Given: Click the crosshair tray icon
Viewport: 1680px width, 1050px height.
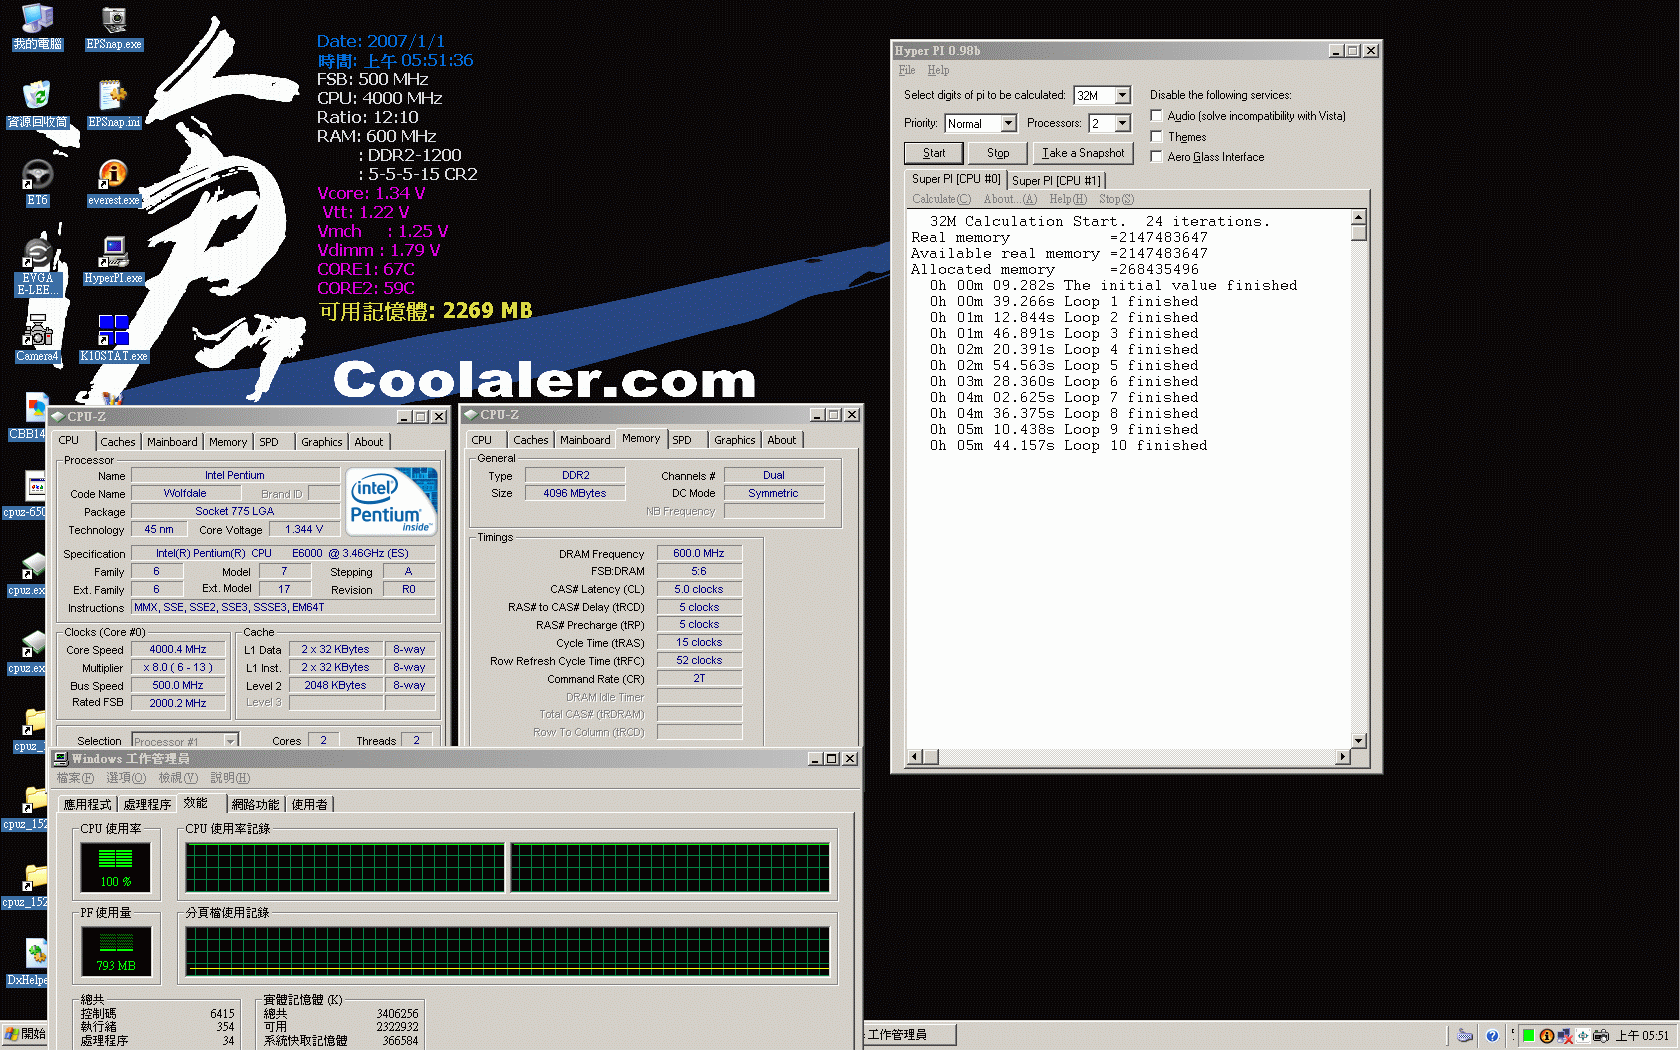Looking at the screenshot, I should click(x=1583, y=1036).
